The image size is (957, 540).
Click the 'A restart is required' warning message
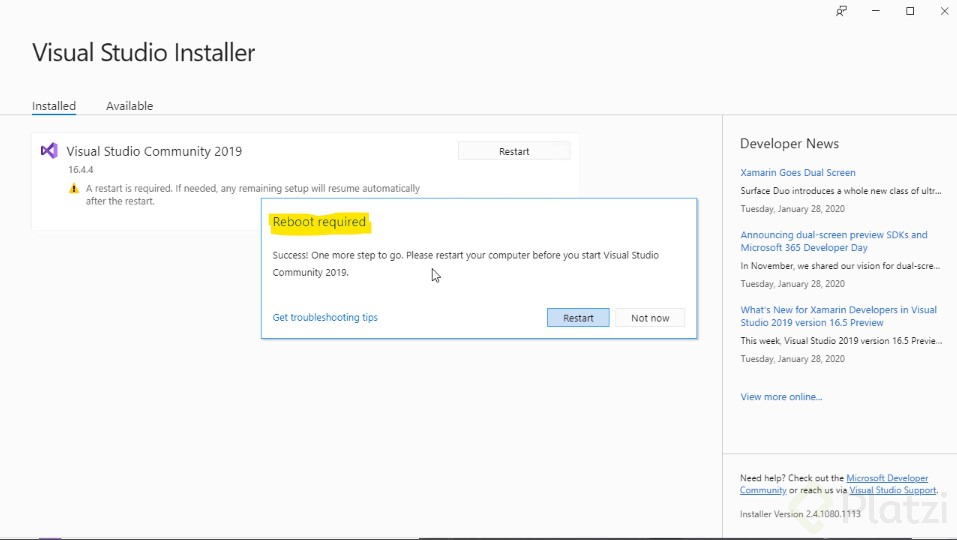tap(253, 195)
